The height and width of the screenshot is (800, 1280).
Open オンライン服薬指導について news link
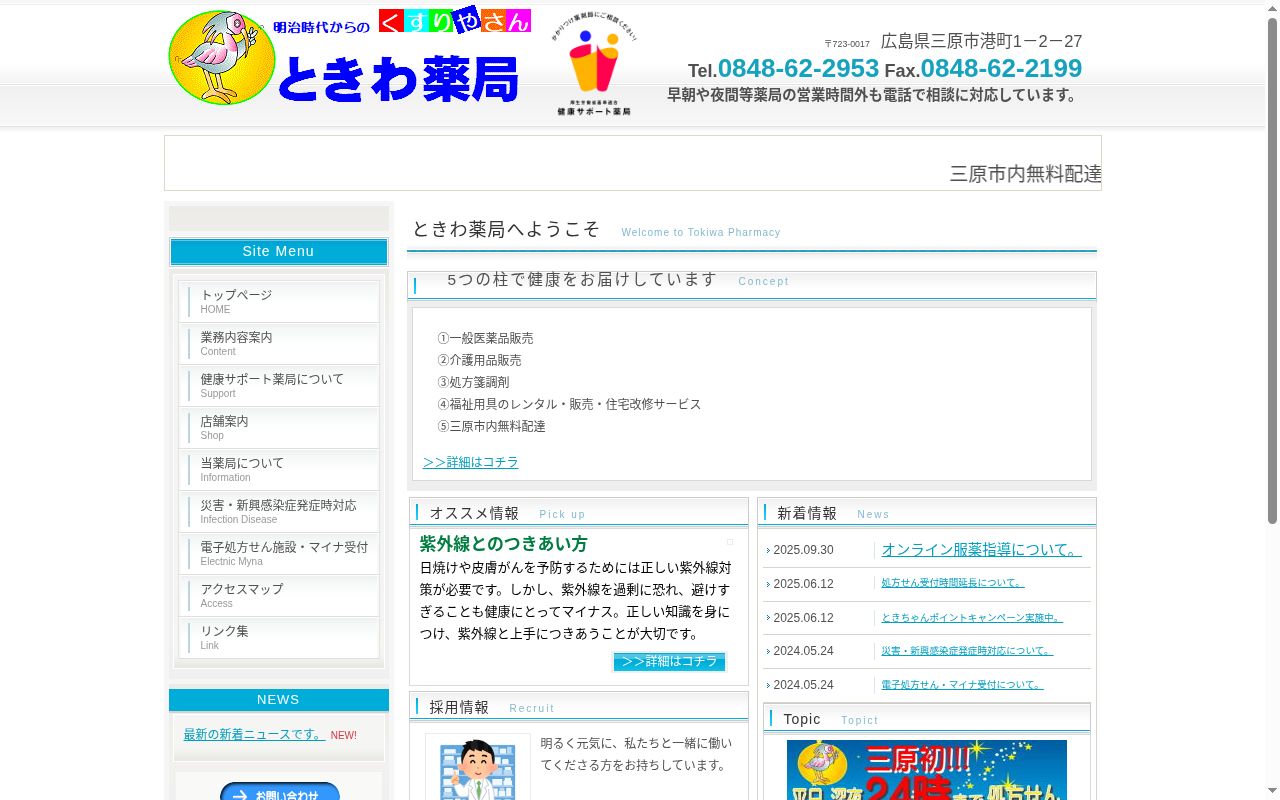coord(982,550)
